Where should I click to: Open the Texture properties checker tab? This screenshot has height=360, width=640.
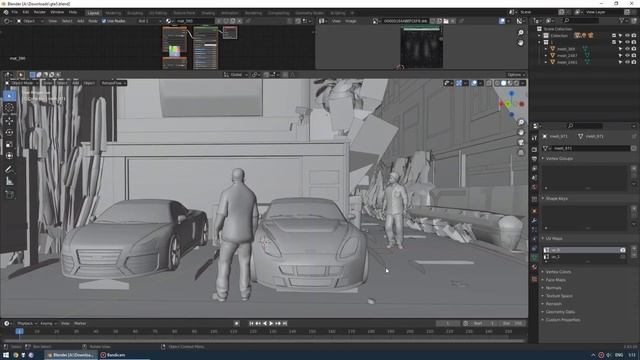click(x=534, y=280)
